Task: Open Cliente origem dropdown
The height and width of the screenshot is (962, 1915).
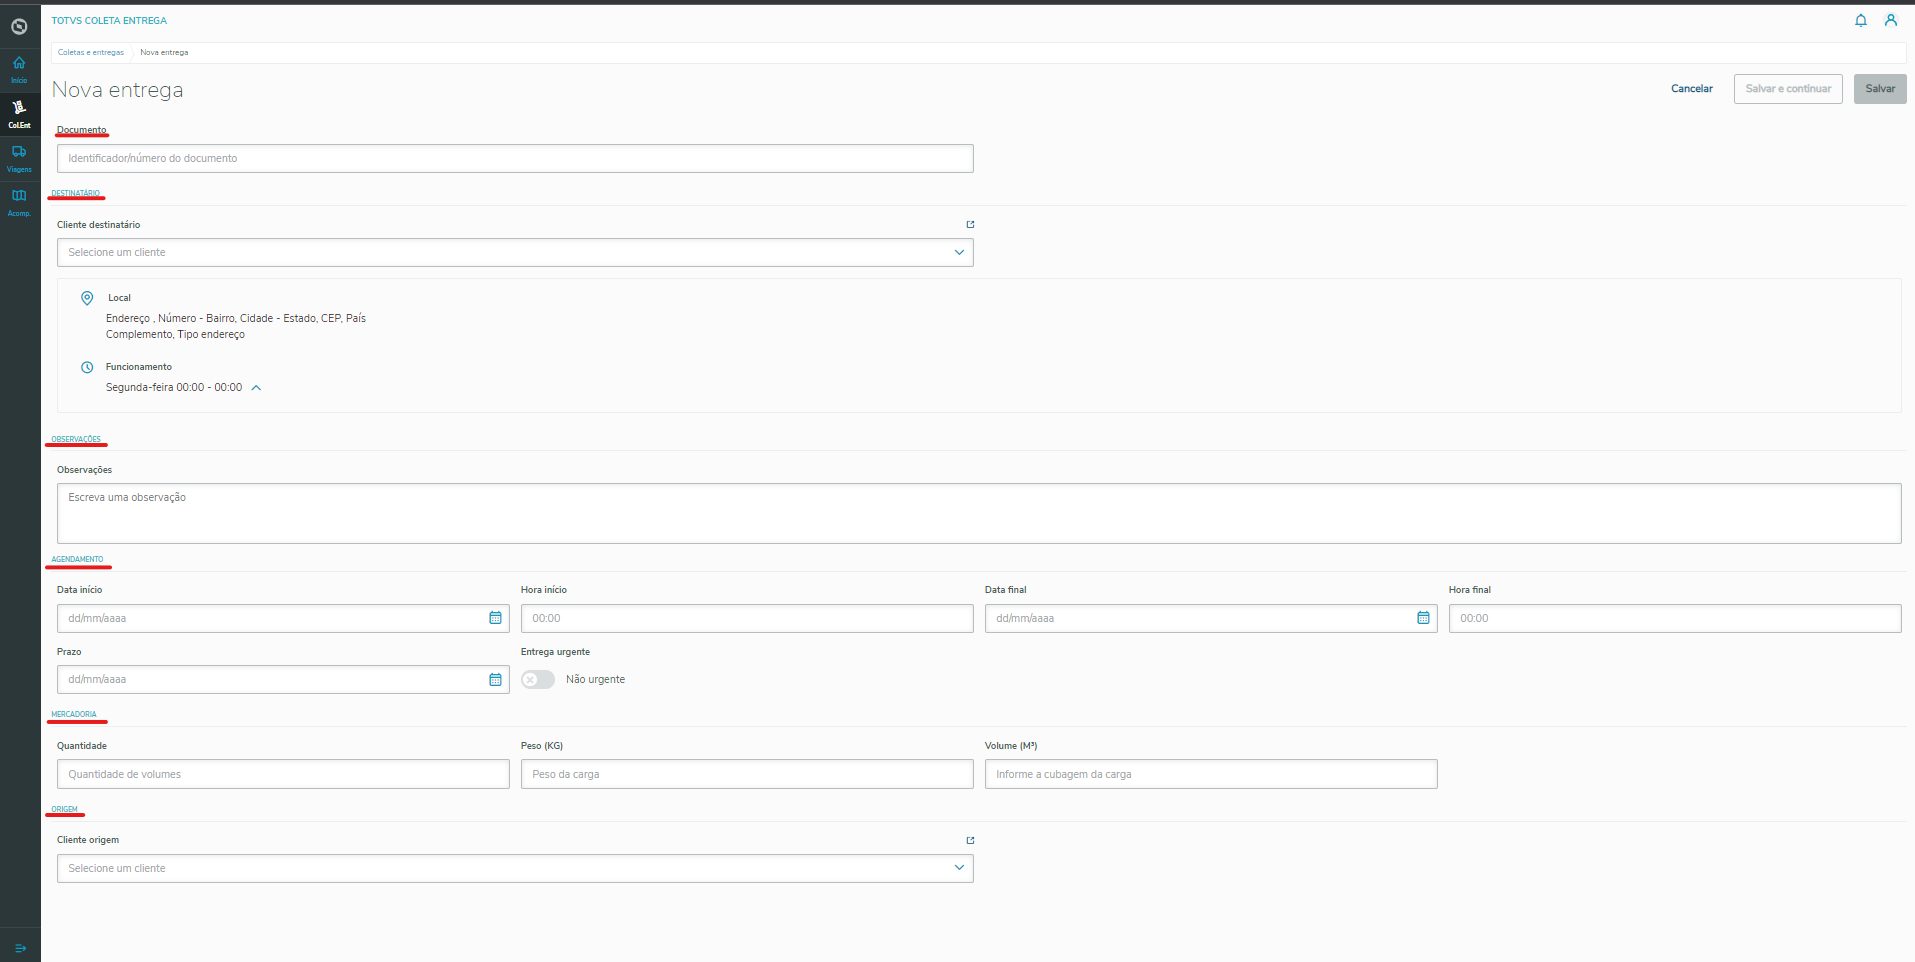Action: (515, 869)
